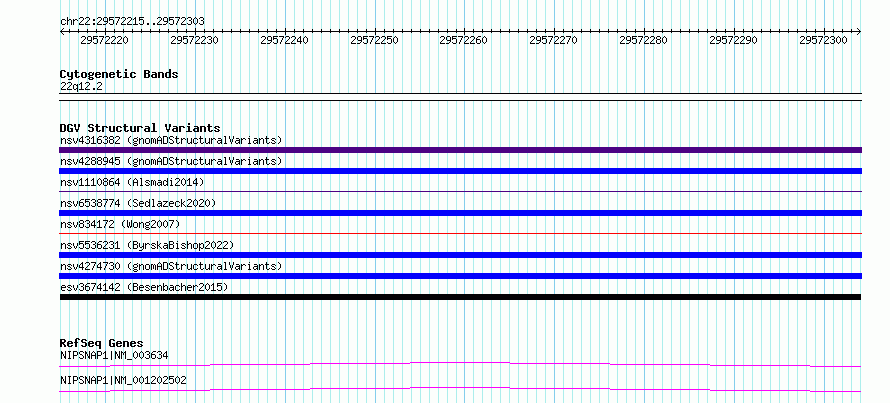This screenshot has height=403, width=890.
Task: Select the black esv3674142 variant bar
Action: (x=460, y=297)
